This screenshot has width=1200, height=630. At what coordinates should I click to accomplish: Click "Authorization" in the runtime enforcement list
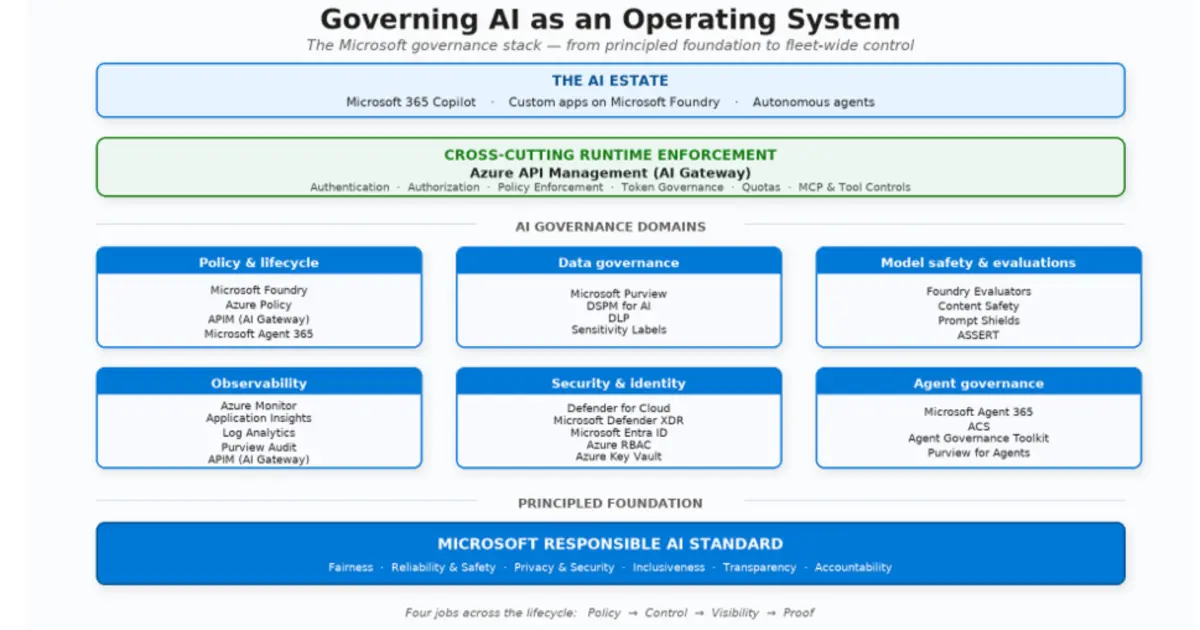pos(443,187)
